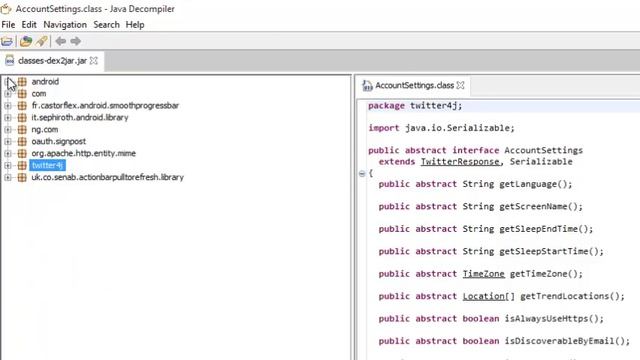The height and width of the screenshot is (360, 640).
Task: Click the package icon beside oauth.signpost
Action: tap(22, 142)
